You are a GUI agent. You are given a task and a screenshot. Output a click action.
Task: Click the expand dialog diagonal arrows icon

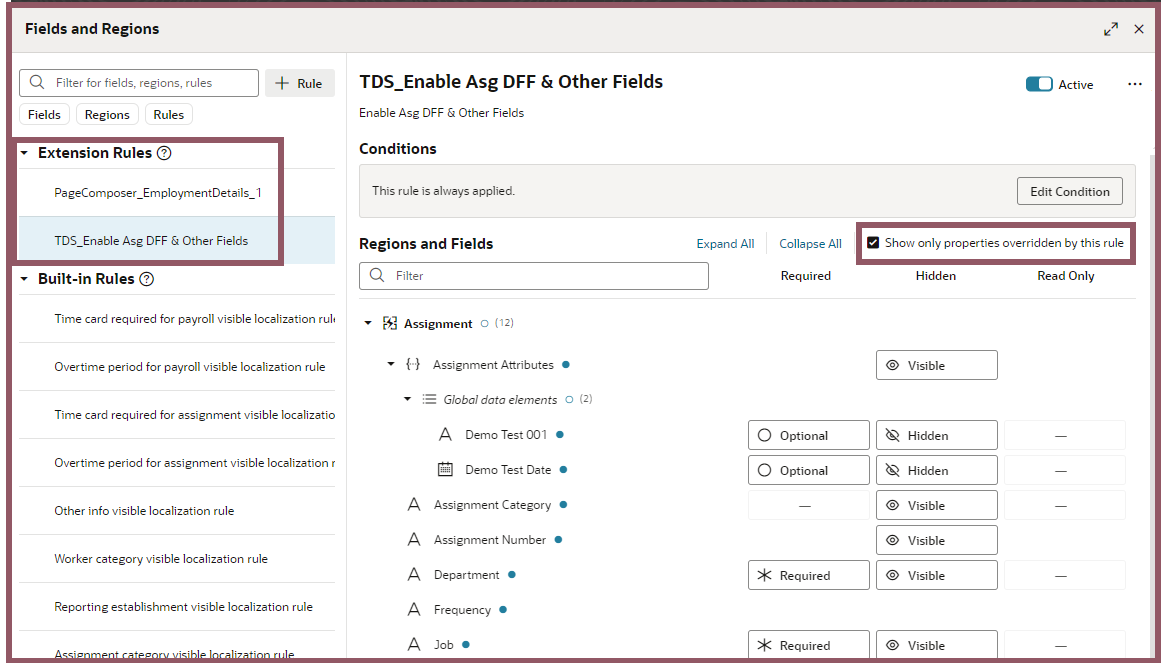(x=1111, y=29)
